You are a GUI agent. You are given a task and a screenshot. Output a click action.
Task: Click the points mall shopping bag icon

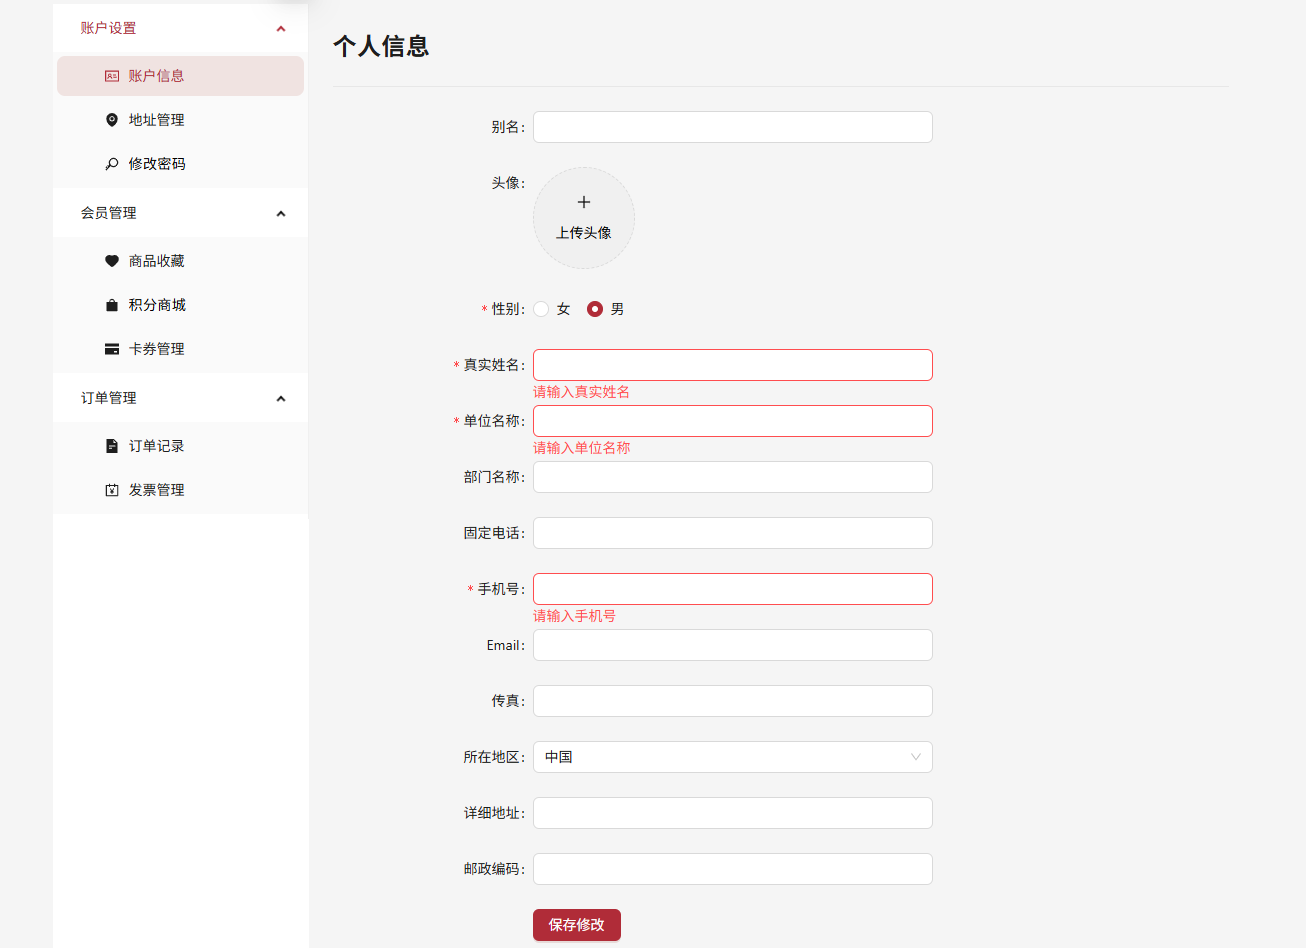click(x=112, y=305)
